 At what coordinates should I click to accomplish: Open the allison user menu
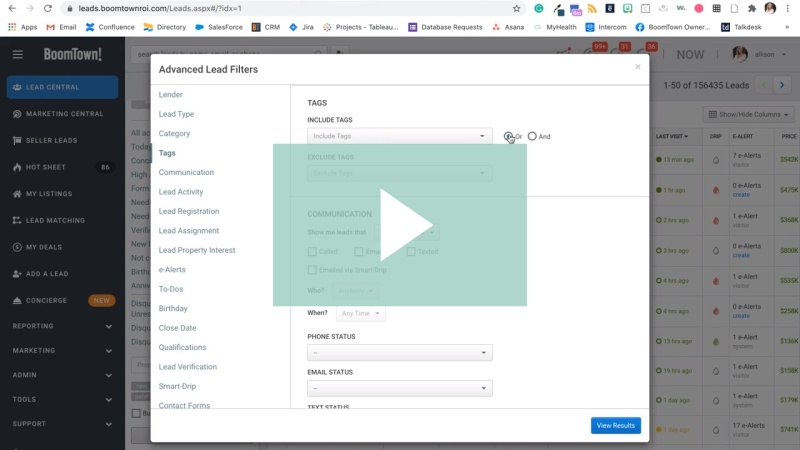coord(760,54)
